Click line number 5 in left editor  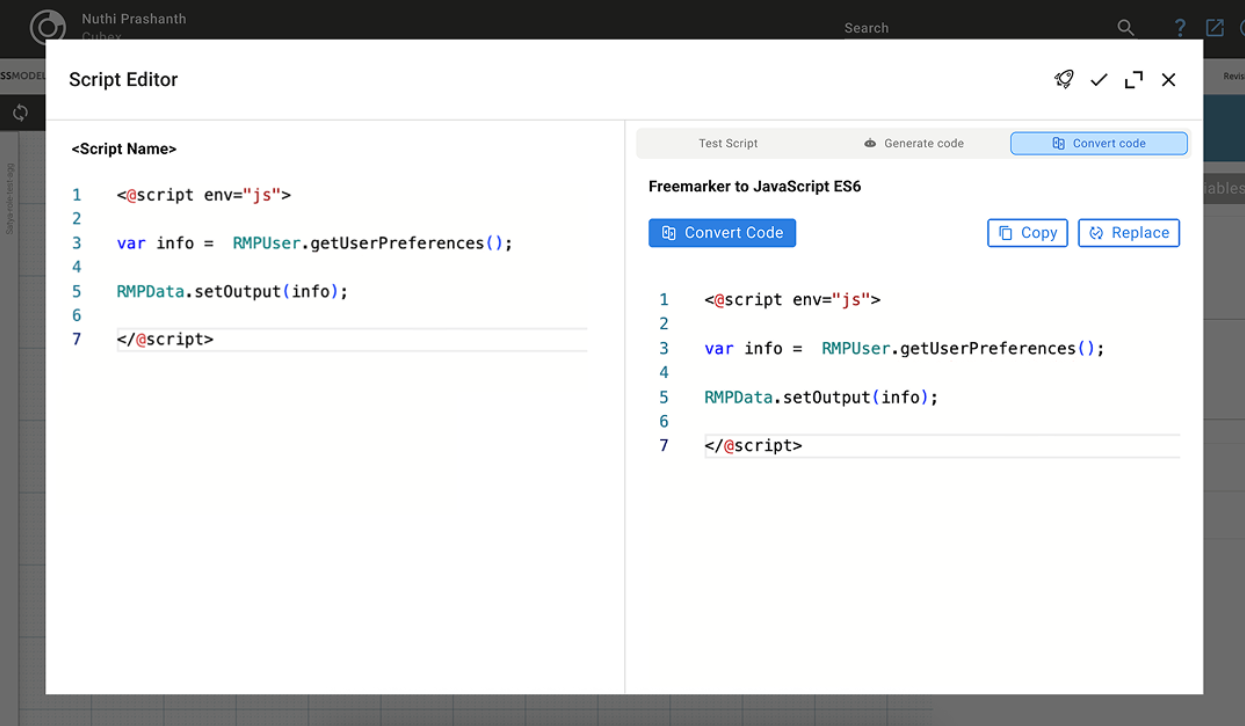coord(77,291)
